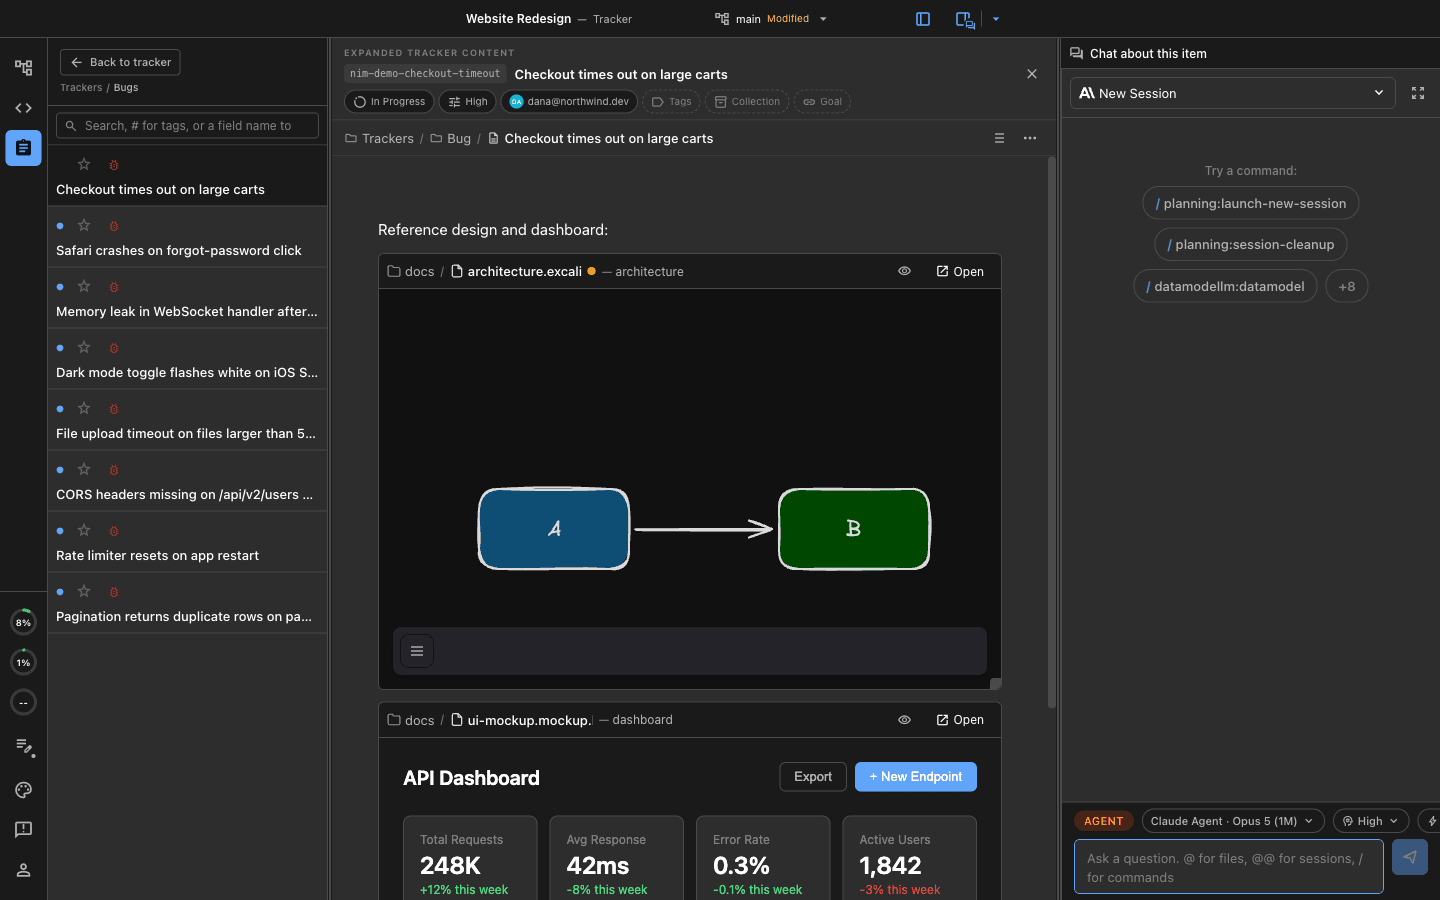Select the Pagination returns duplicate rows item

pos(188,603)
